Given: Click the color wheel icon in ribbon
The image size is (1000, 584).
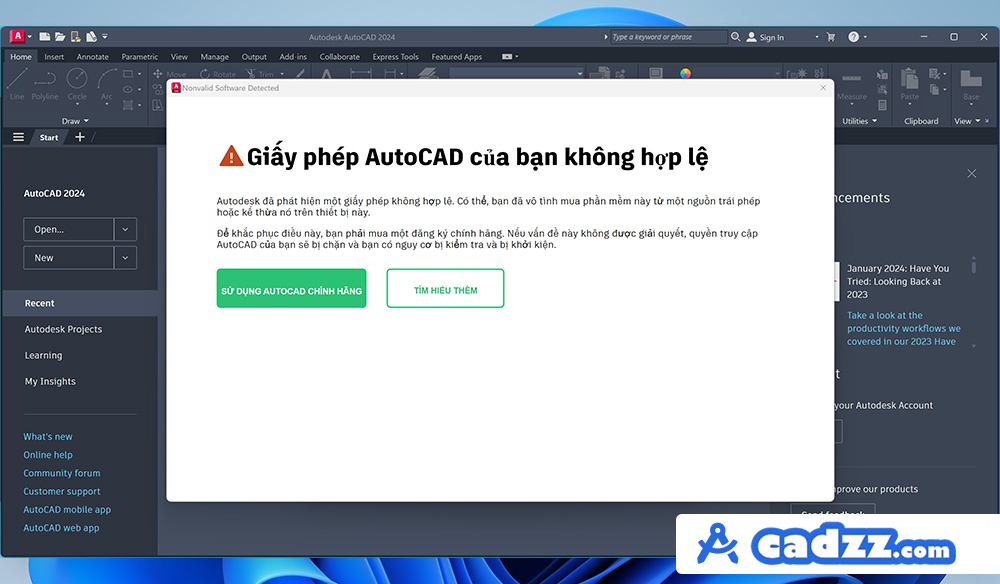Looking at the screenshot, I should (x=686, y=73).
